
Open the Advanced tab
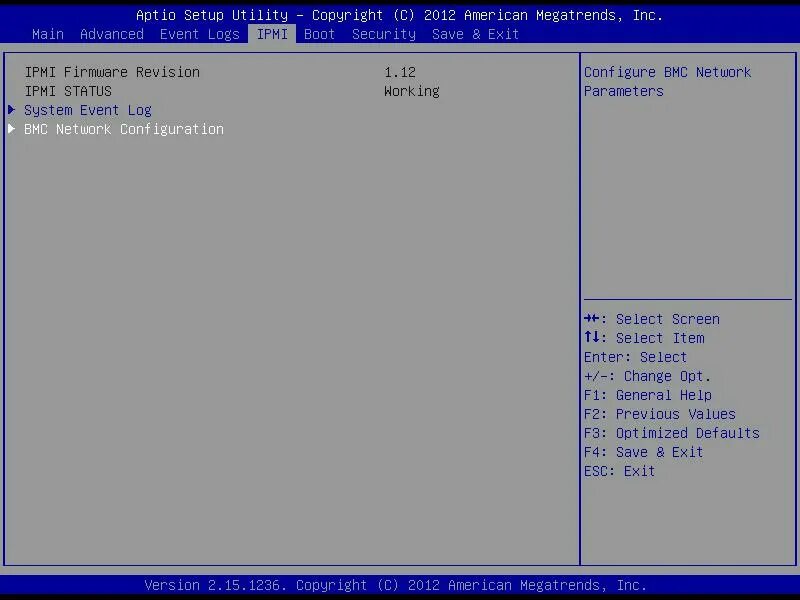coord(112,34)
